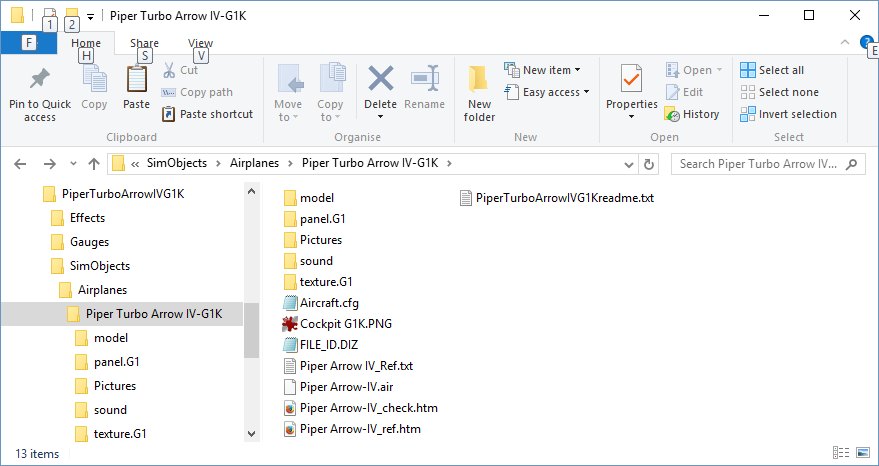This screenshot has height=466, width=879.
Task: Click Select all in ribbon
Action: pos(772,70)
